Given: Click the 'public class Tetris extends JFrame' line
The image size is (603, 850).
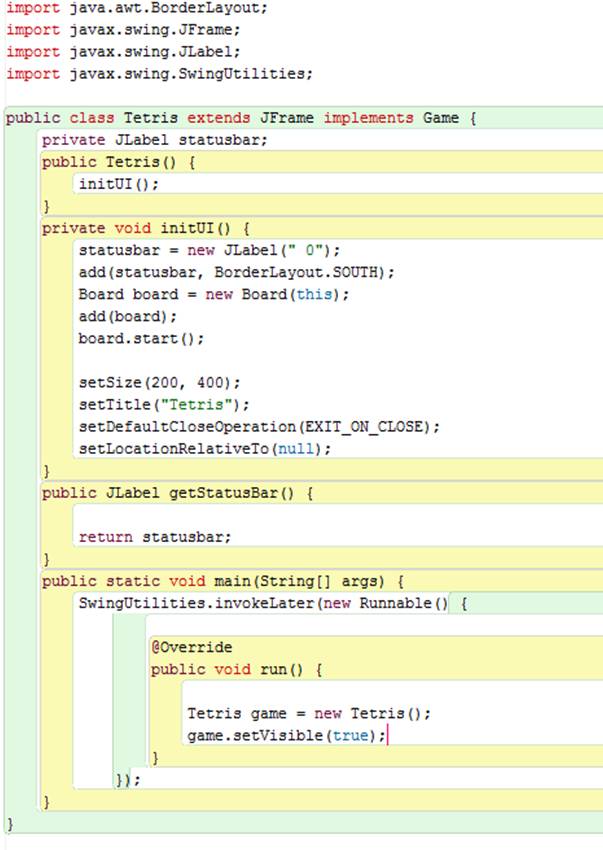Looking at the screenshot, I should pos(241,118).
